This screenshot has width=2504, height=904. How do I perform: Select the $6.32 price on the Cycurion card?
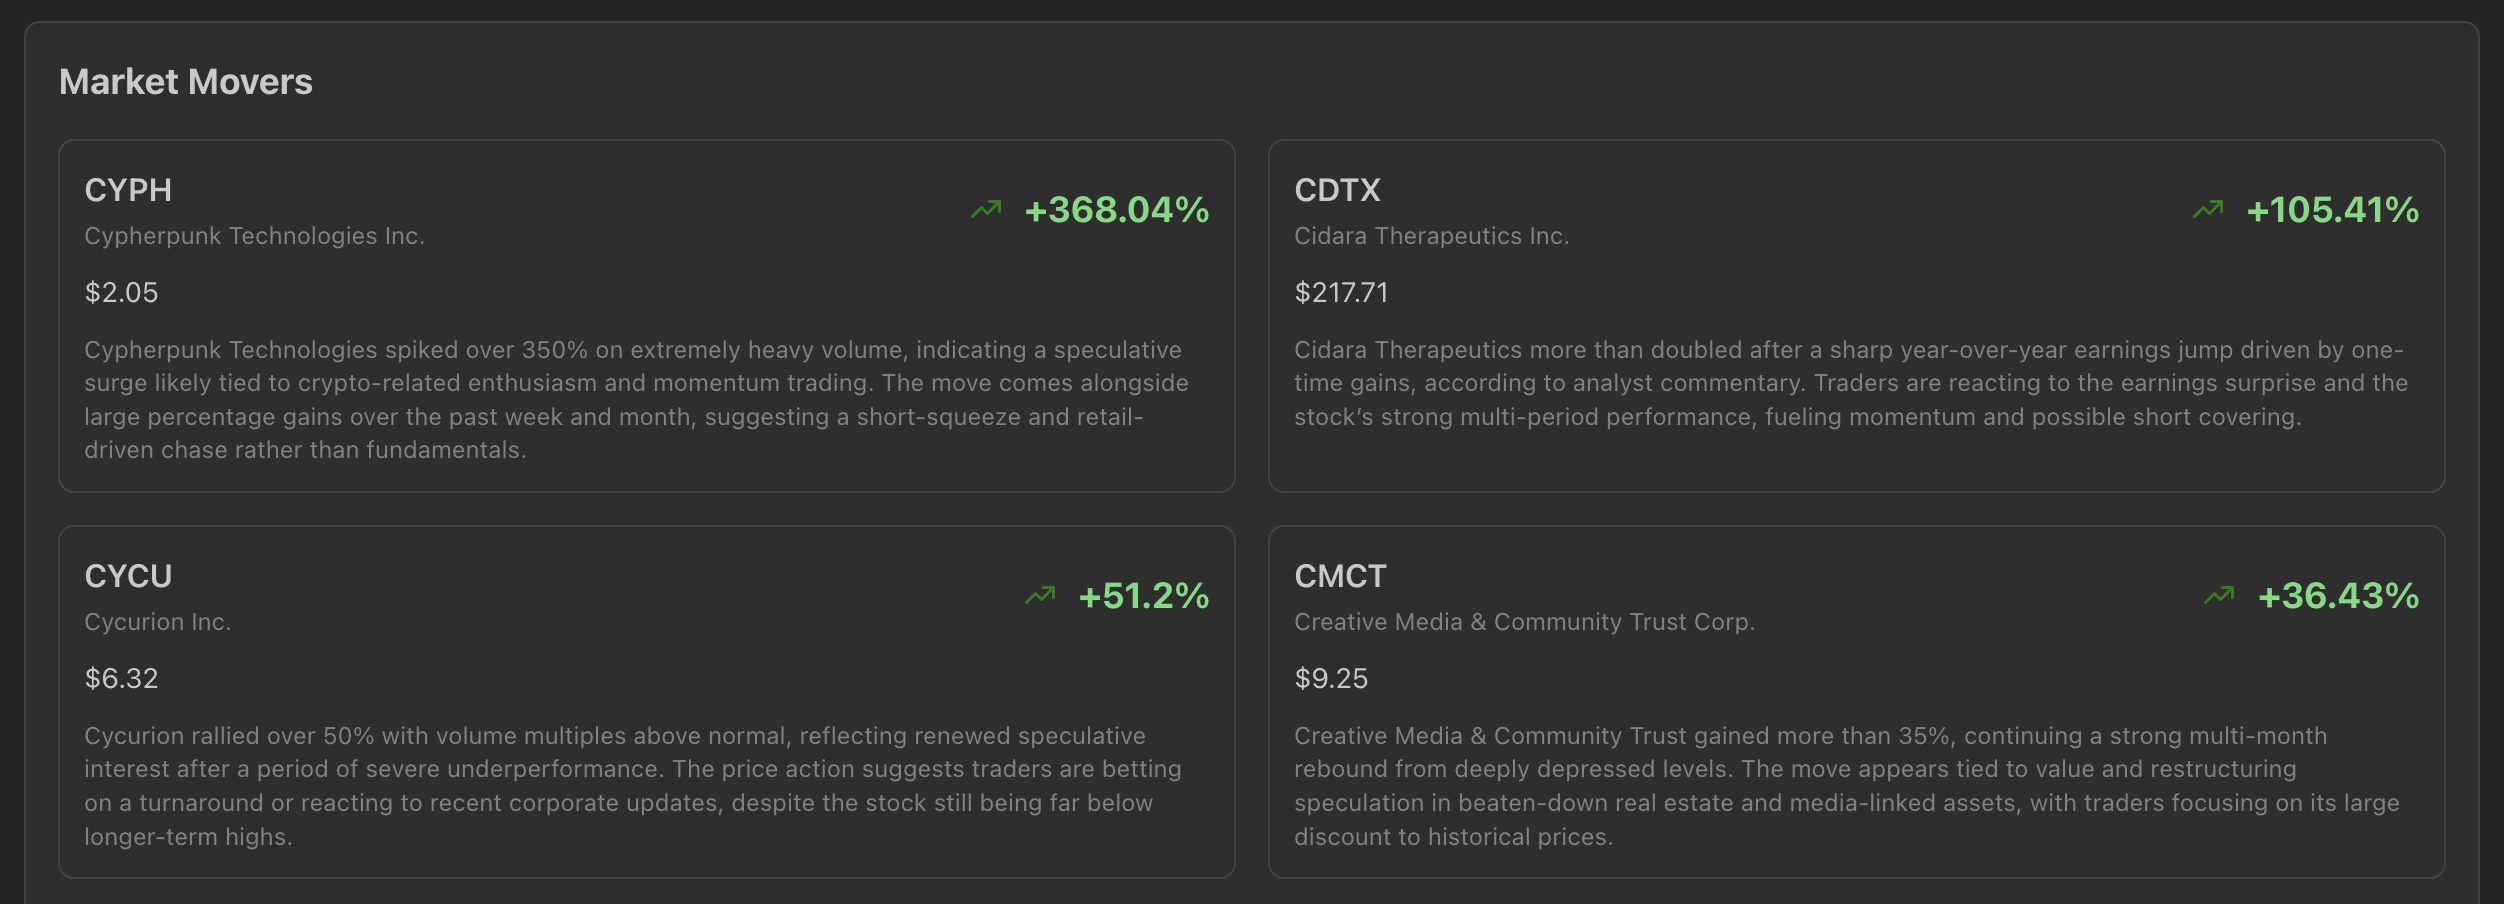(x=121, y=679)
